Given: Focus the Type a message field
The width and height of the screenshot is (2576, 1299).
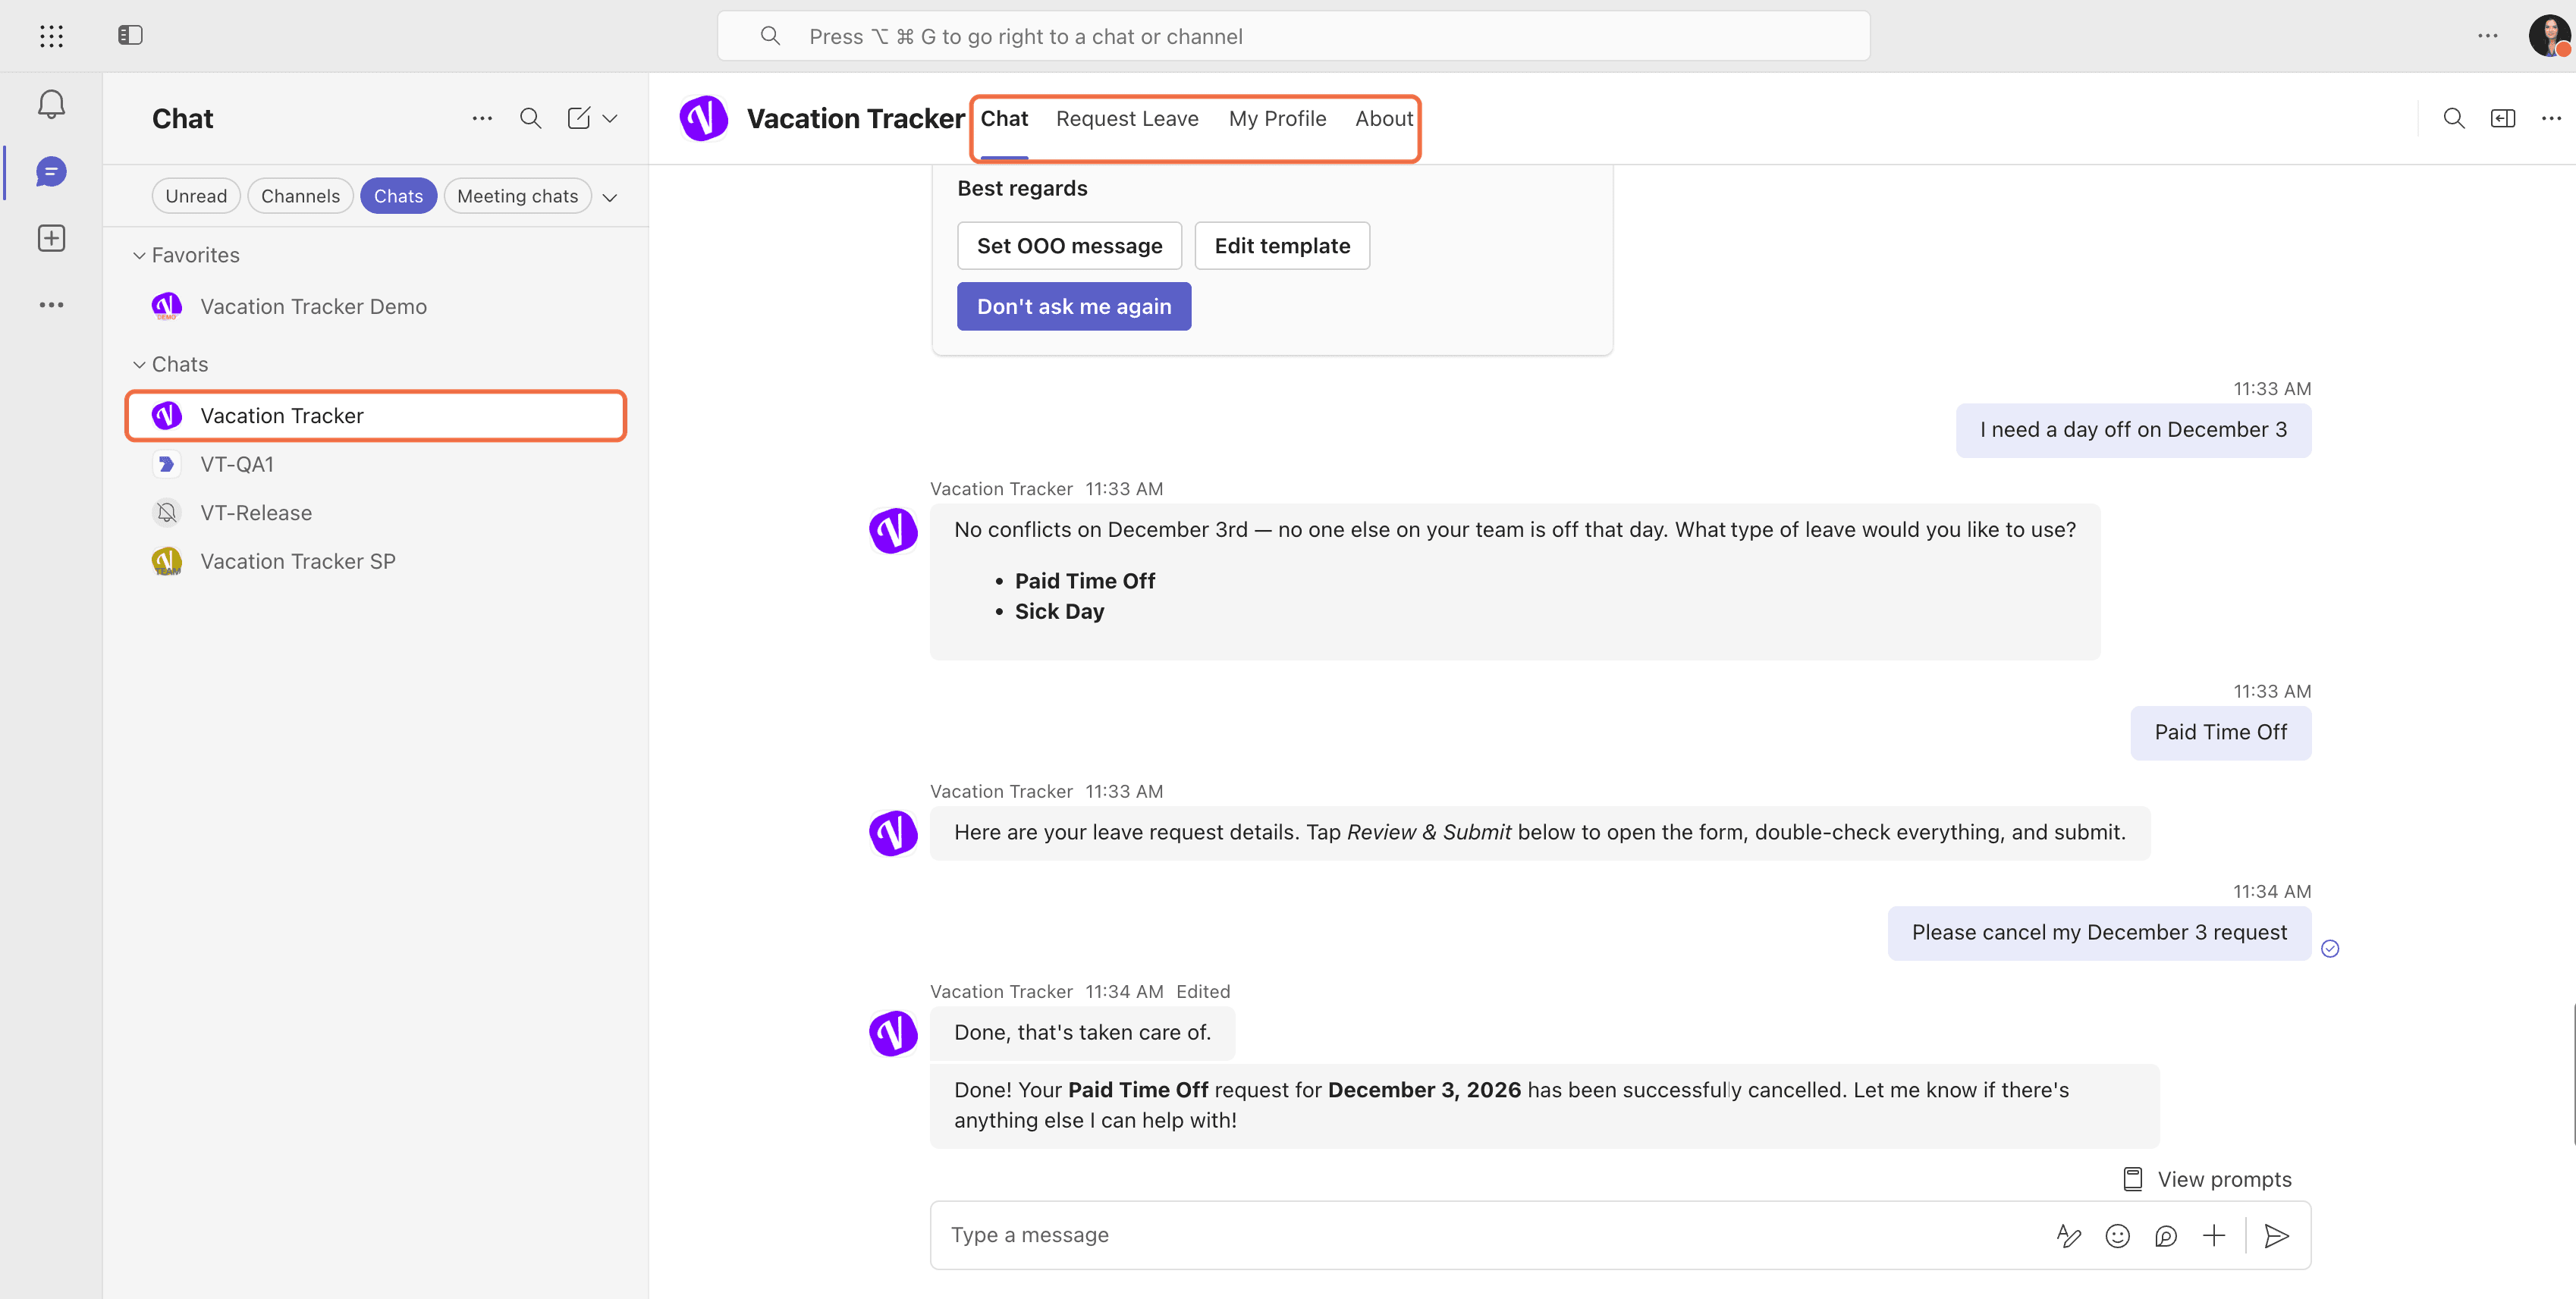Looking at the screenshot, I should coord(1490,1236).
